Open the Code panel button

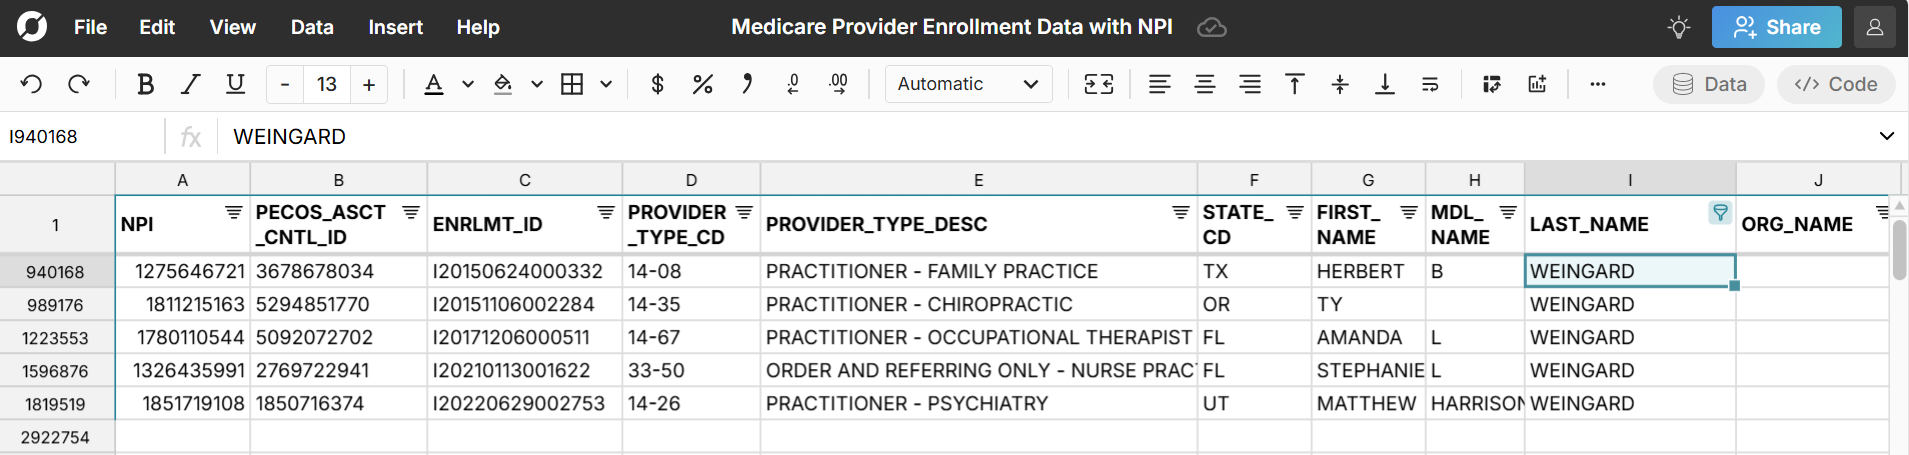pos(1836,84)
